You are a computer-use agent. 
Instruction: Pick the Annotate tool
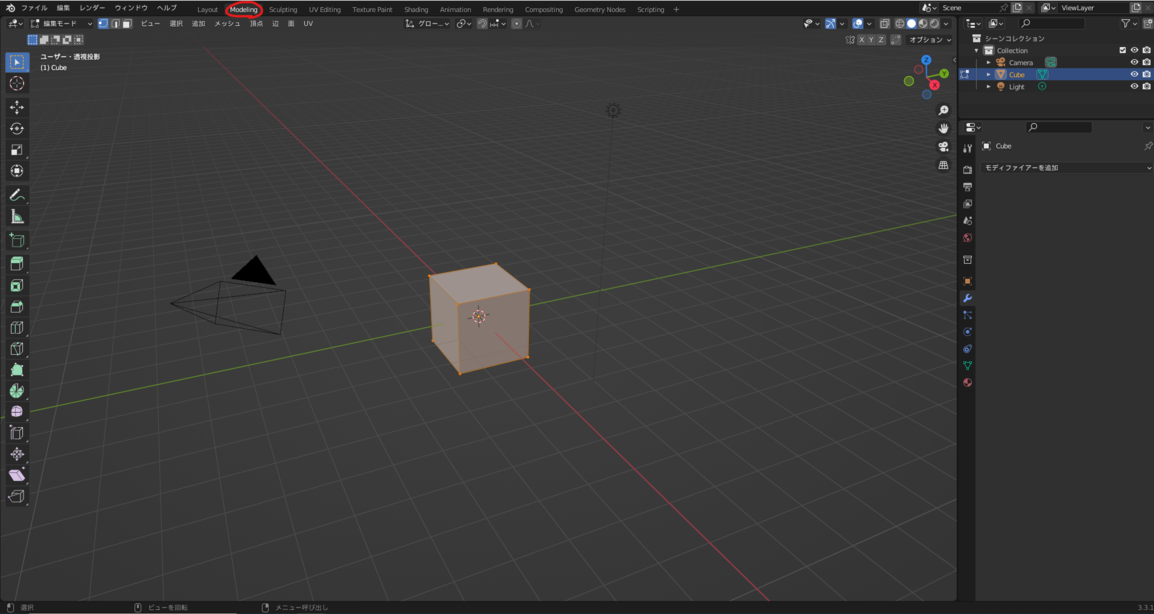tap(16, 195)
